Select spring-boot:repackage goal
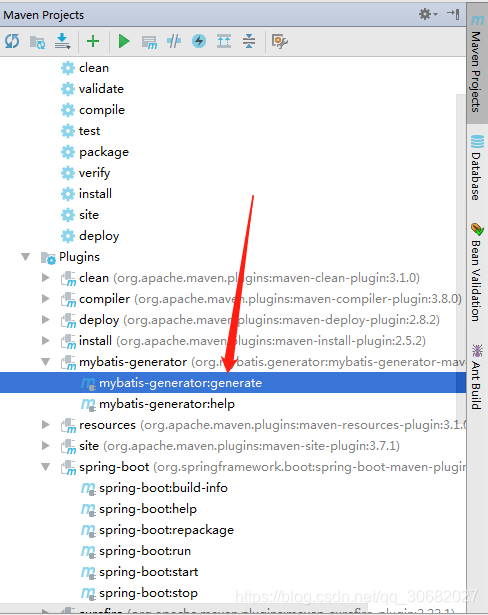The height and width of the screenshot is (615, 488). (166, 530)
